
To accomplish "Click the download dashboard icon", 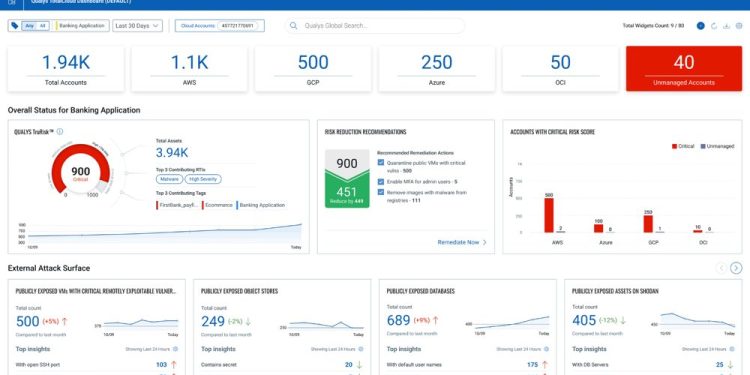I will [726, 26].
